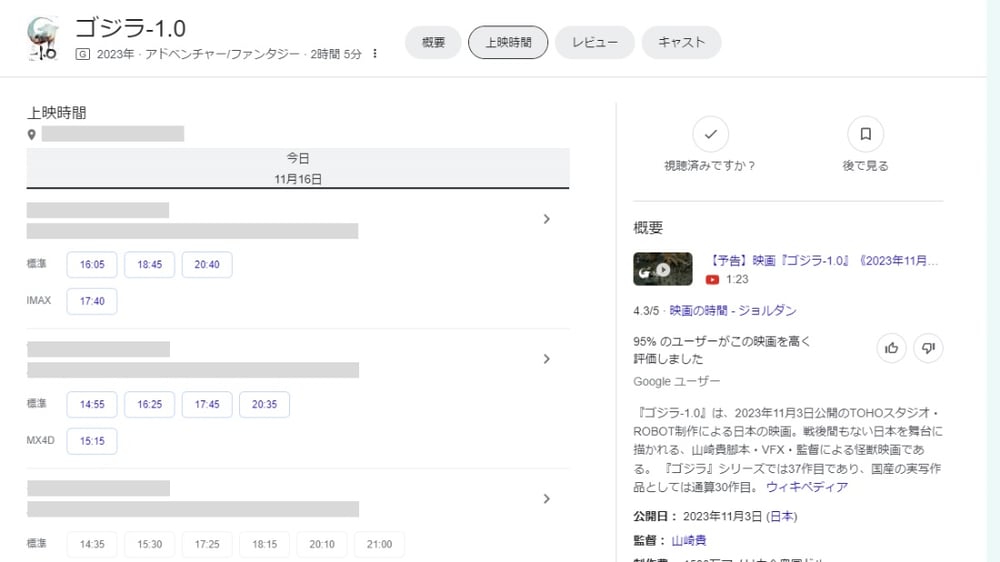
Task: Select the 17:40 IMAX showtime
Action: click(x=92, y=301)
